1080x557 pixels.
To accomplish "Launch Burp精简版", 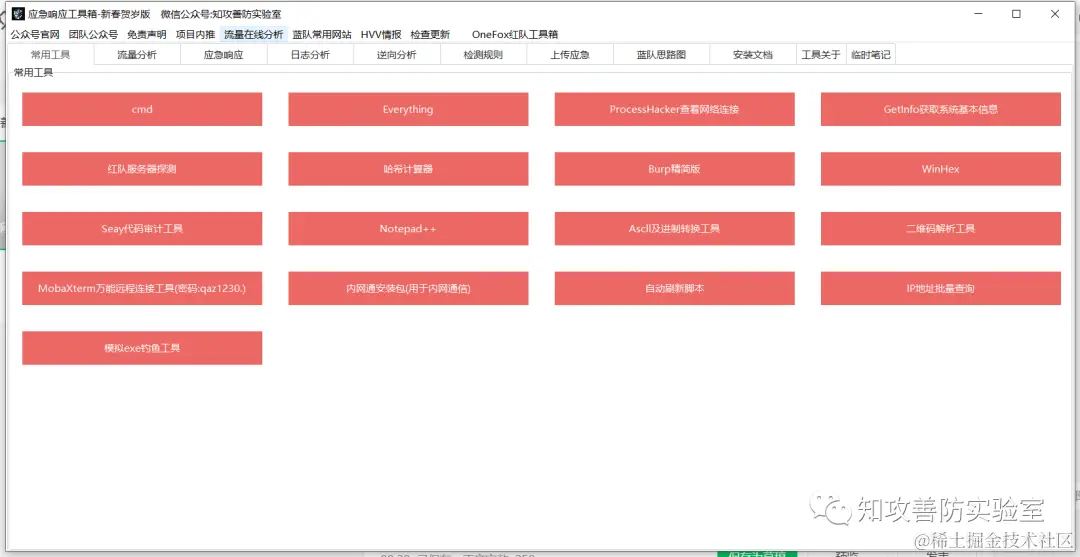I will (674, 169).
